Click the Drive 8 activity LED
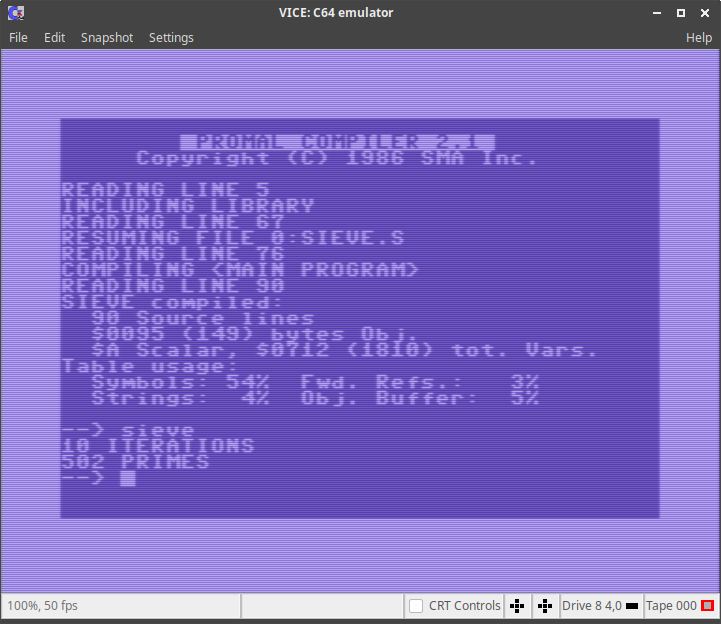721x624 pixels. pos(632,606)
